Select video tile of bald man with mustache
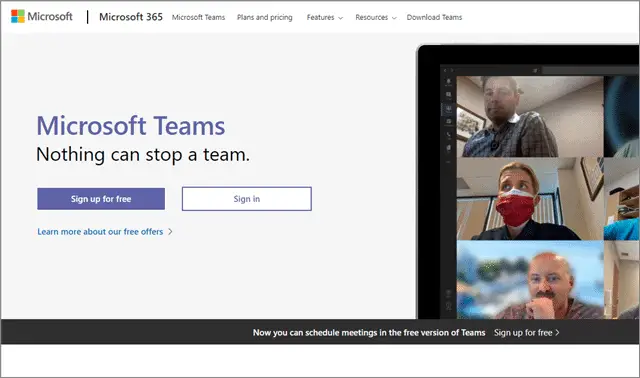Viewport: 640px width, 378px height. 530,280
